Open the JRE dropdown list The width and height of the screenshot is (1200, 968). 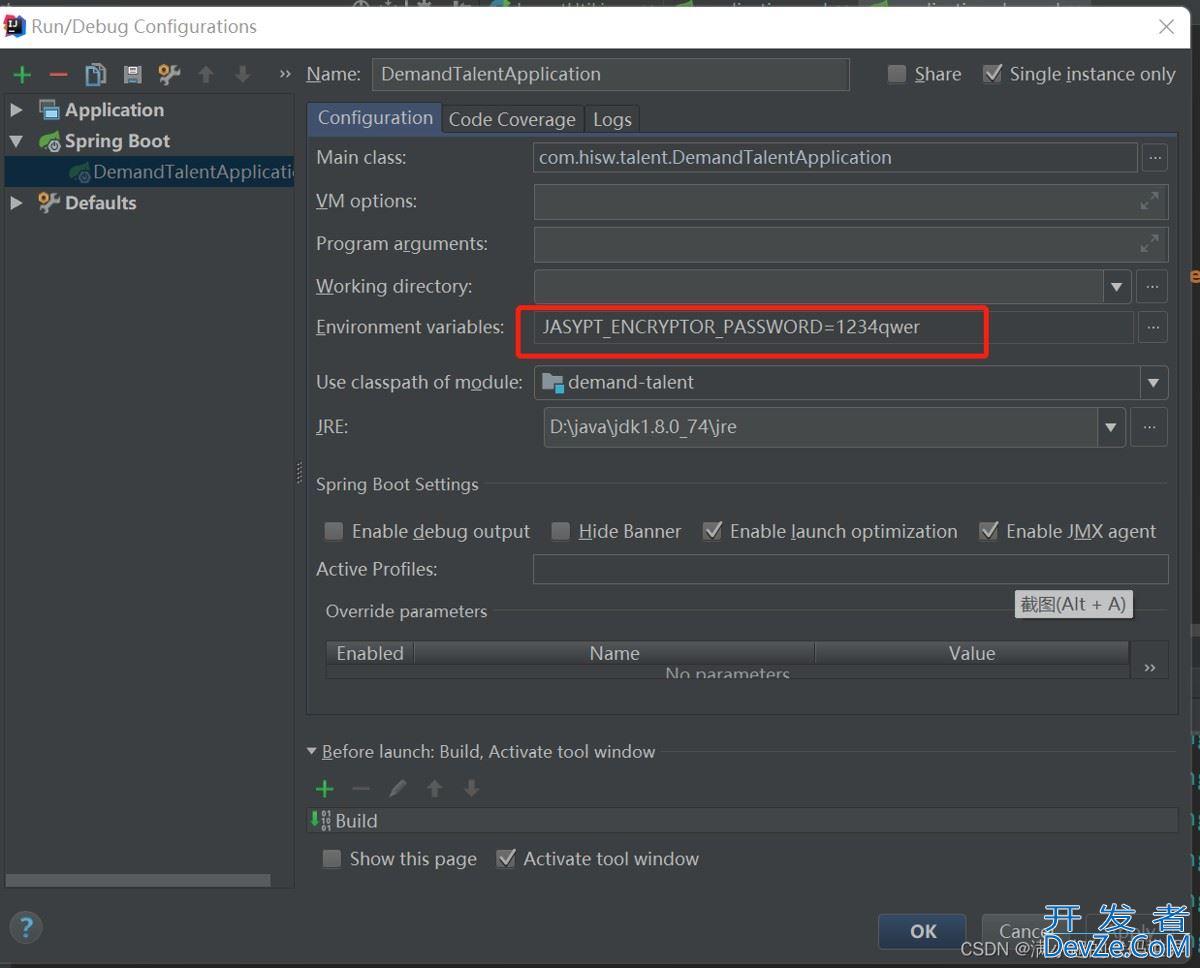[x=1110, y=427]
